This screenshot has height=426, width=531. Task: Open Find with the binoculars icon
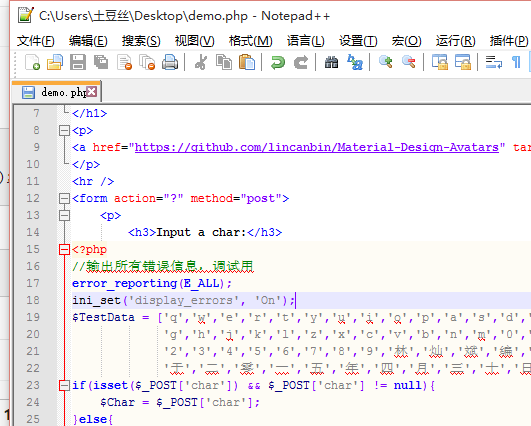coord(331,62)
